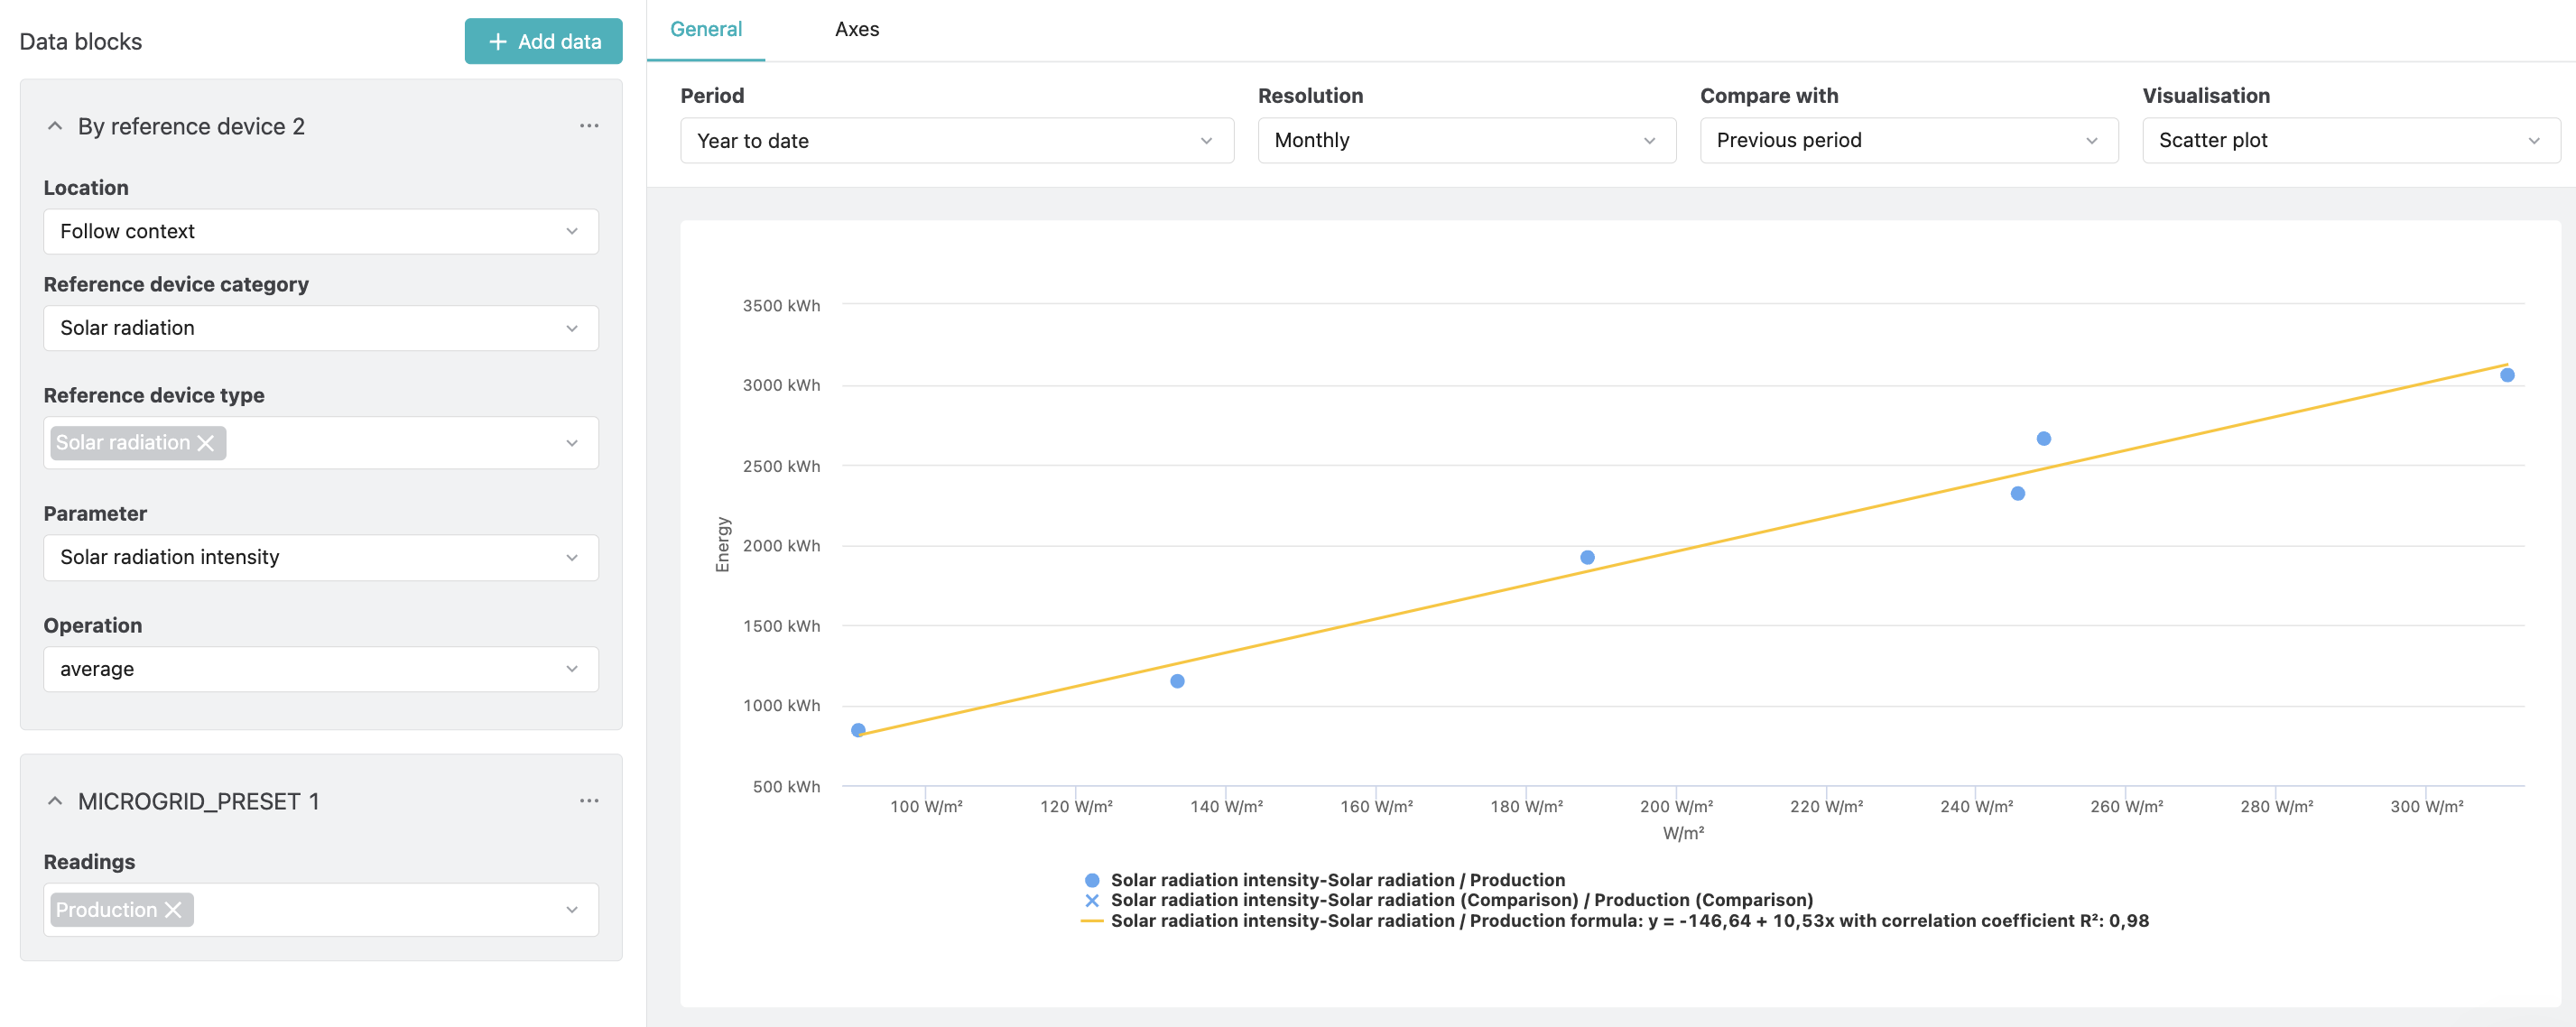Toggle the Production series in legend
Image resolution: width=2576 pixels, height=1027 pixels.
pyautogui.click(x=1326, y=880)
